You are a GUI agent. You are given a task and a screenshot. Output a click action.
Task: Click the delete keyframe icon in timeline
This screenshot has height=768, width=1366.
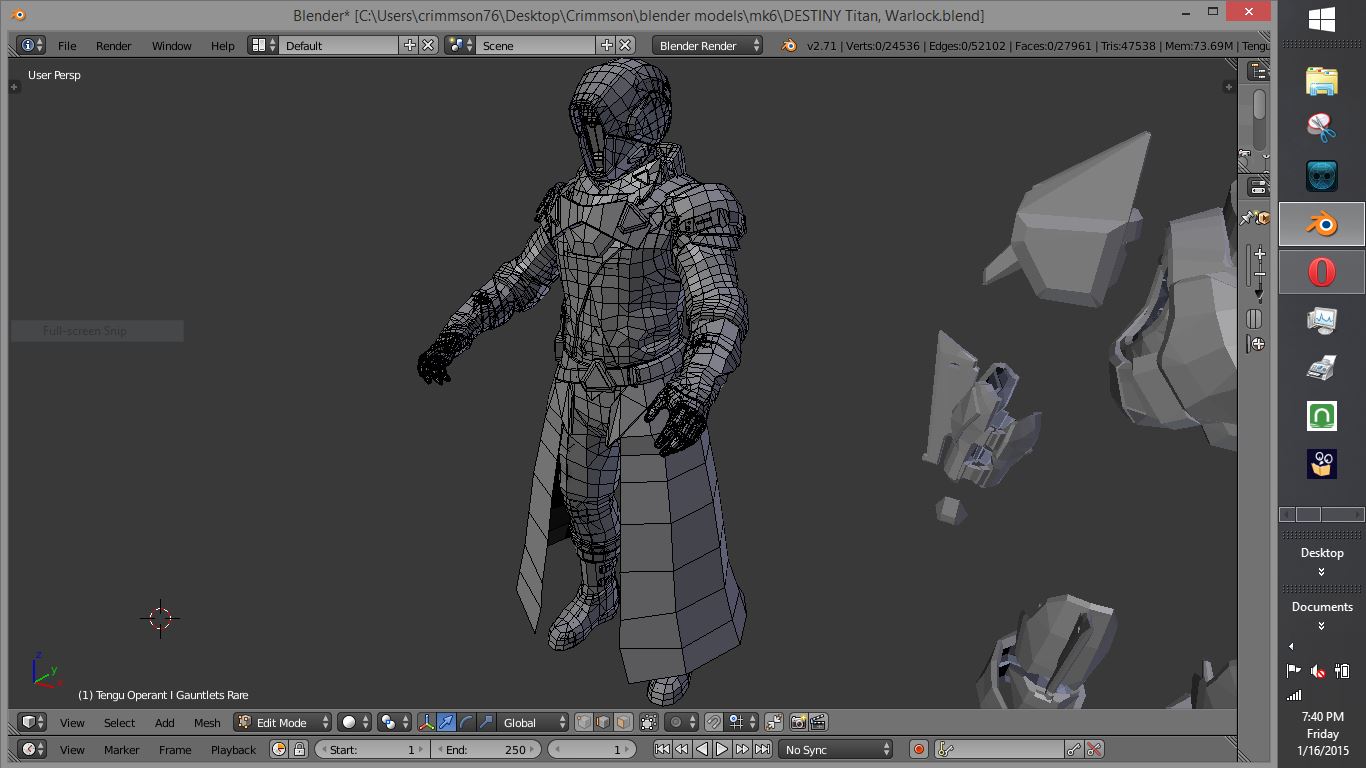[x=1094, y=749]
